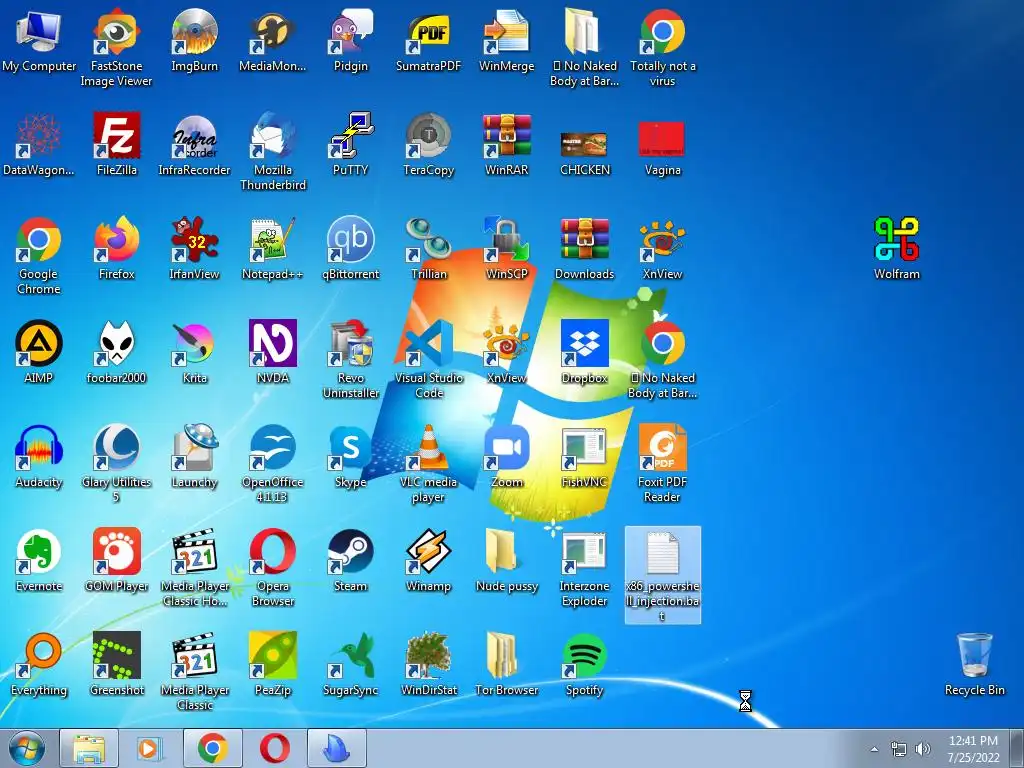
Task: Select the qBittorrent shortcut
Action: pos(351,248)
